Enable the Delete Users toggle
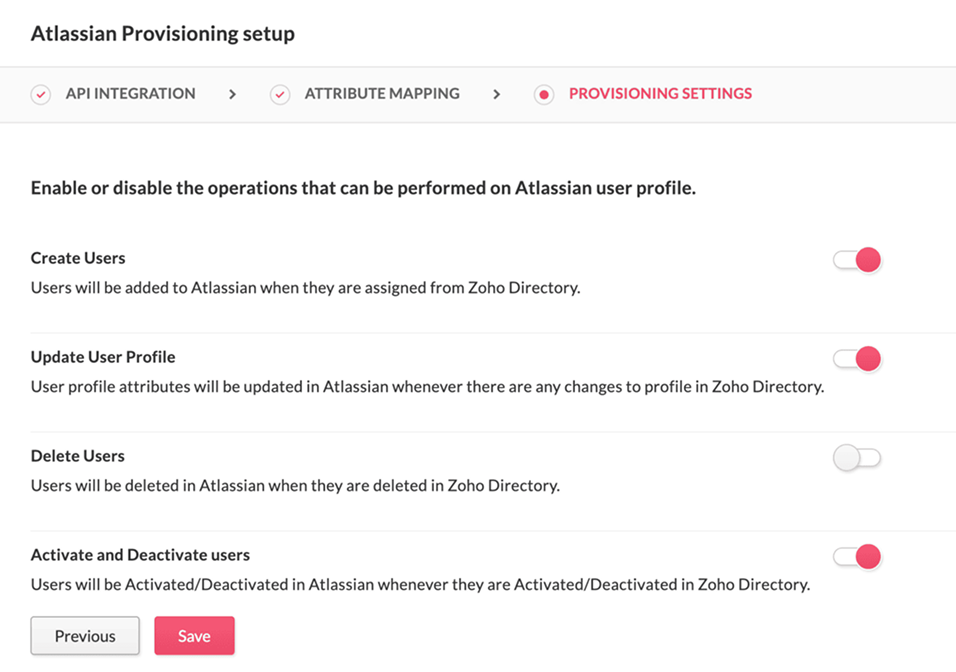The image size is (956, 672). 857,457
